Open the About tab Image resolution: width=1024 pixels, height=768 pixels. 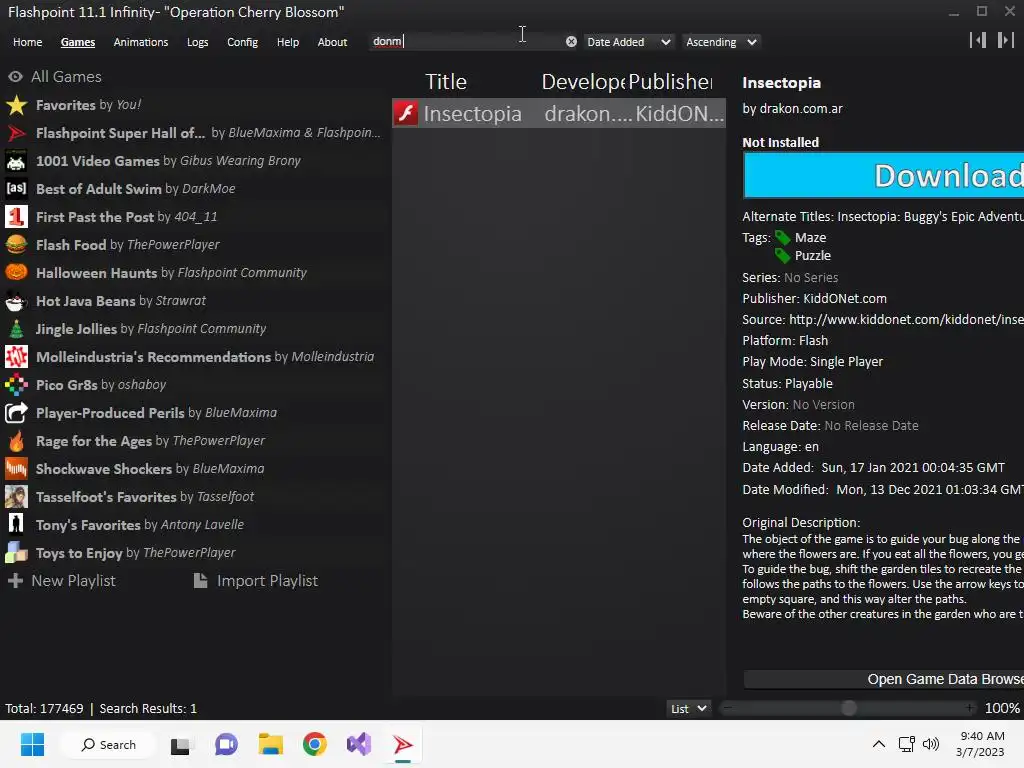[332, 42]
